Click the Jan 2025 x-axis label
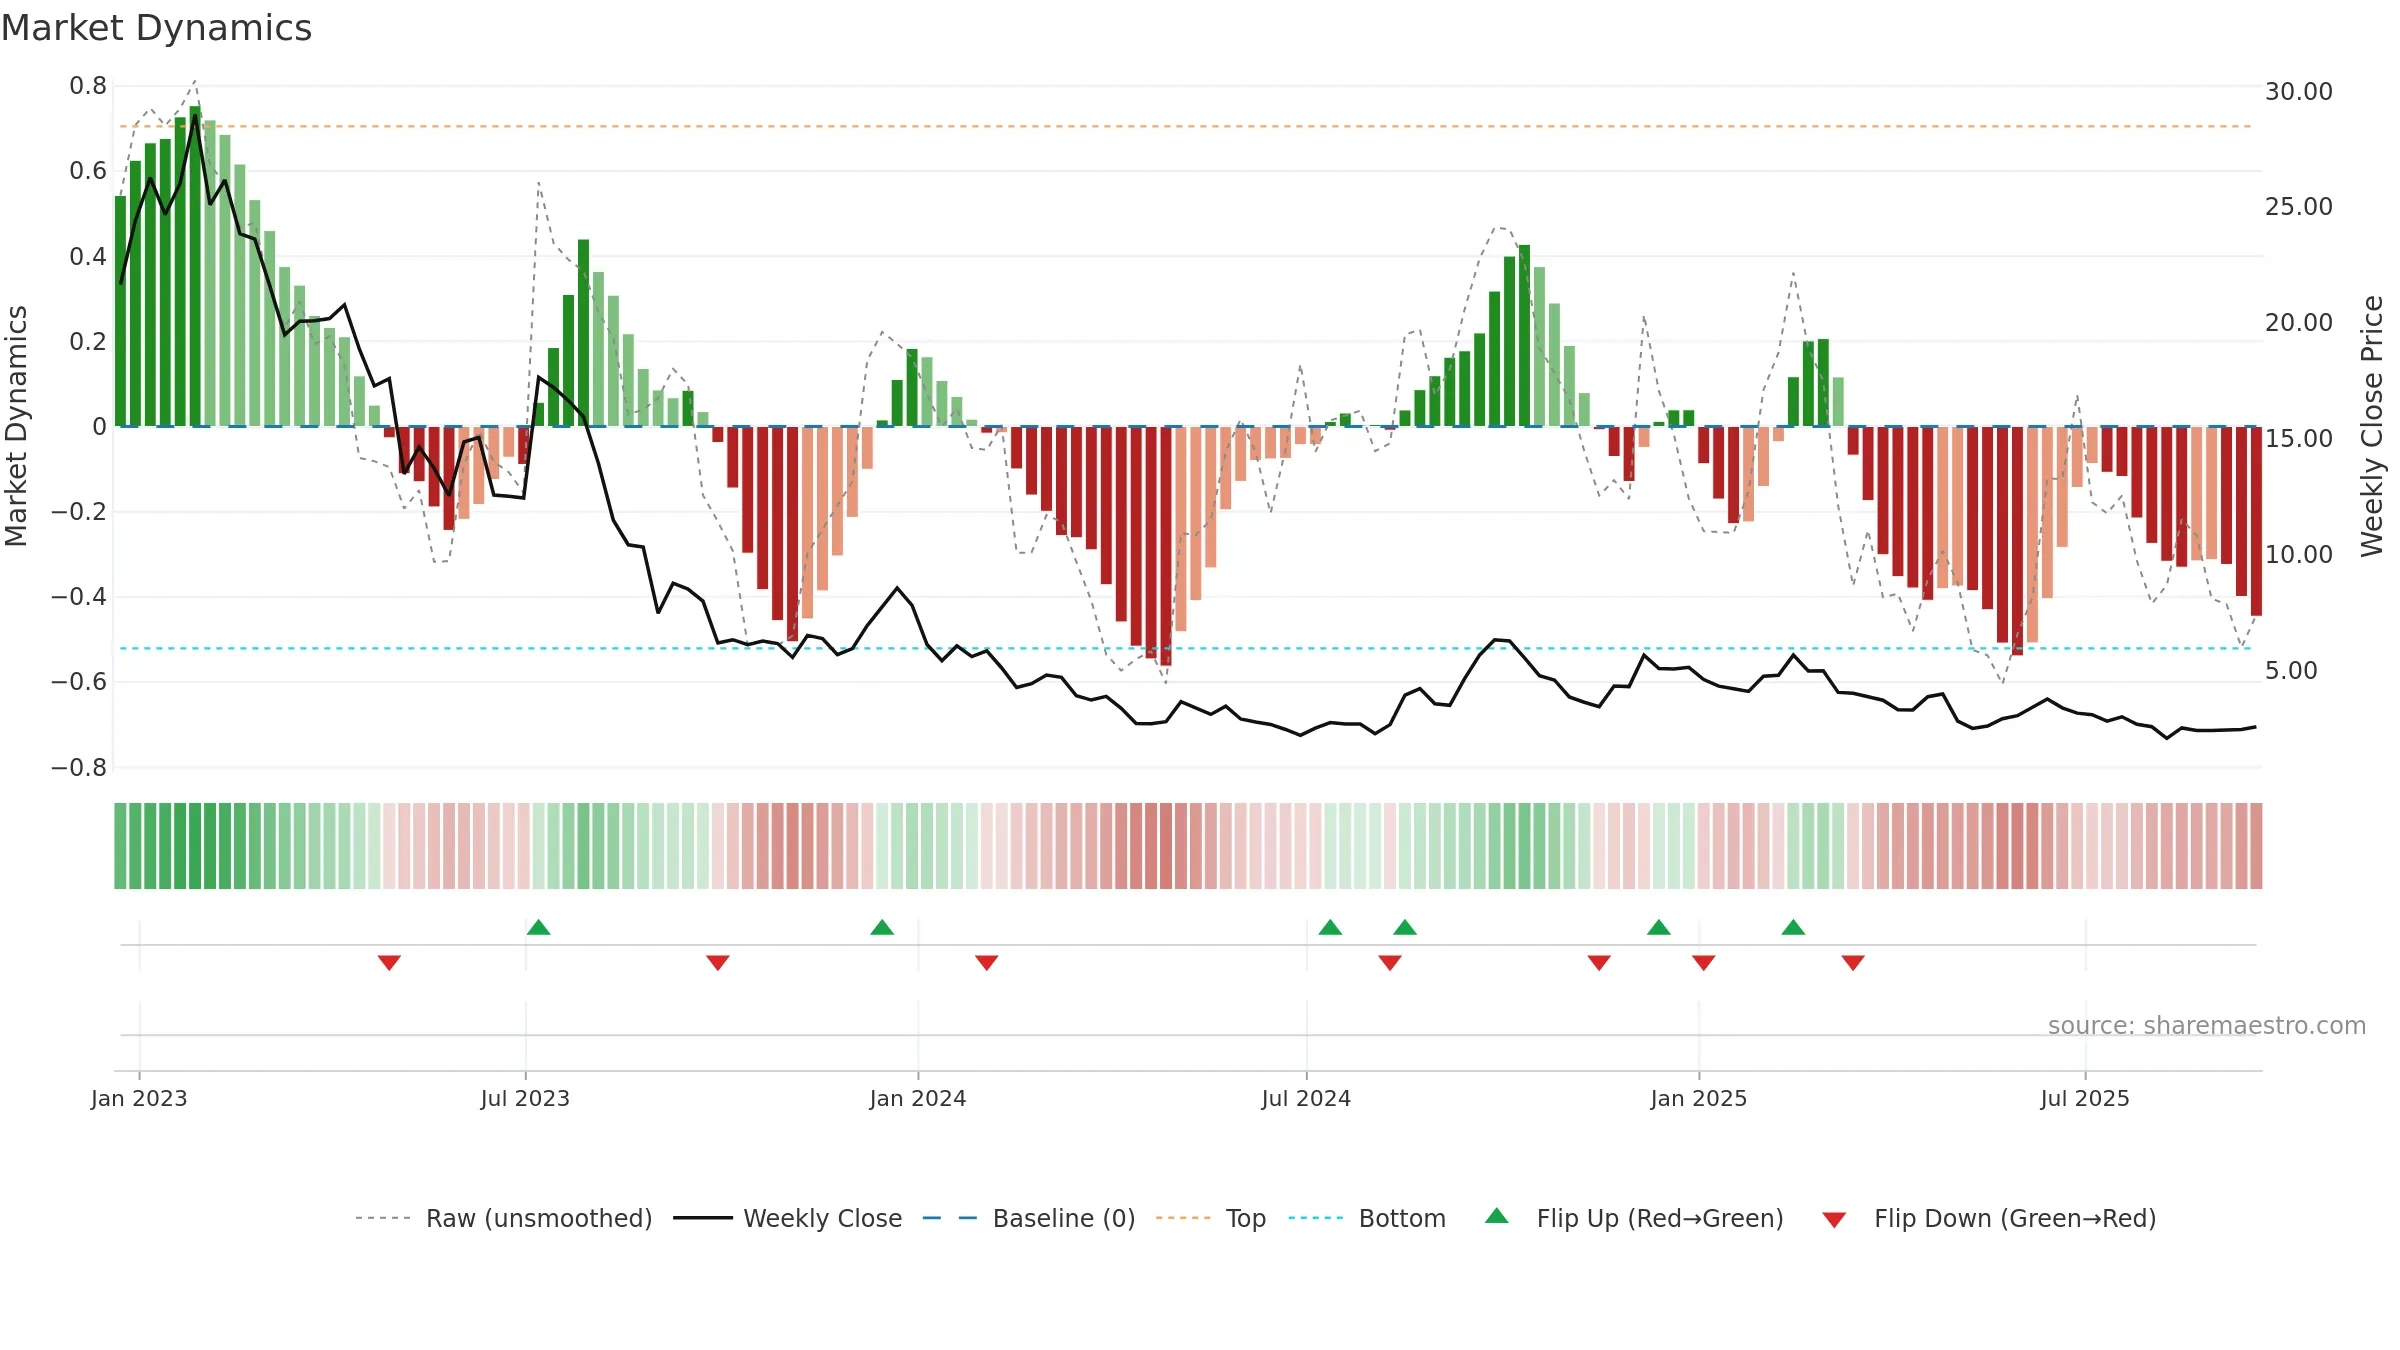This screenshot has height=1350, width=2400. 1699,1098
